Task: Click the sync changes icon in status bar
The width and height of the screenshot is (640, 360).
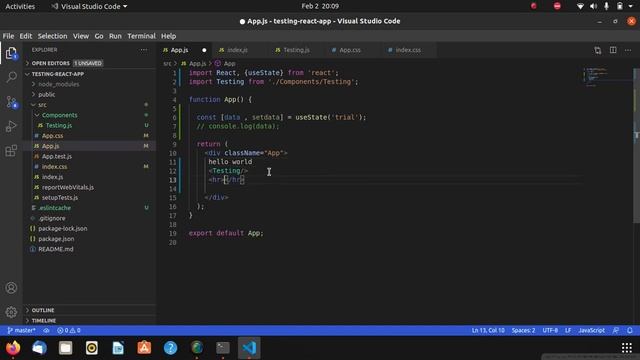Action: click(46, 330)
